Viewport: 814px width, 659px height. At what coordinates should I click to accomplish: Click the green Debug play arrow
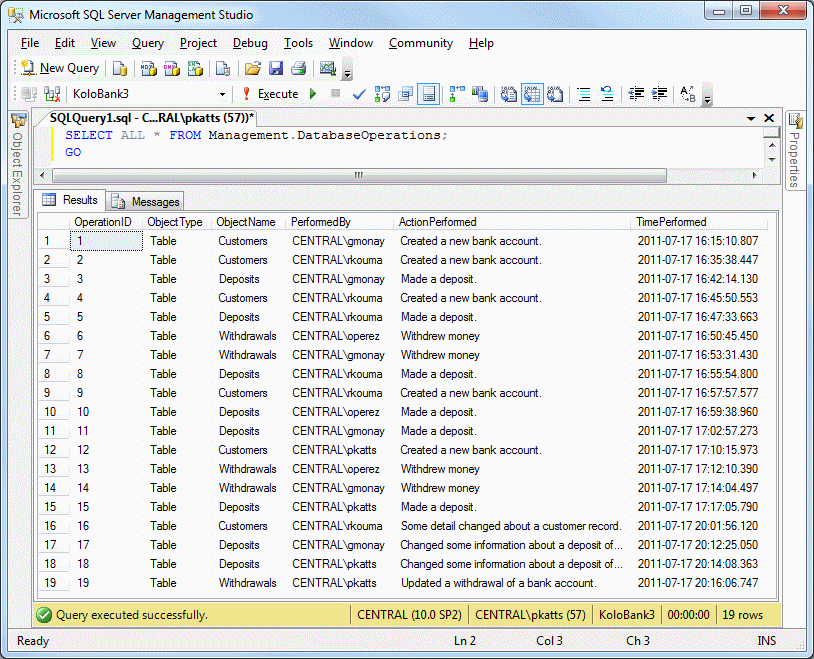(x=313, y=94)
